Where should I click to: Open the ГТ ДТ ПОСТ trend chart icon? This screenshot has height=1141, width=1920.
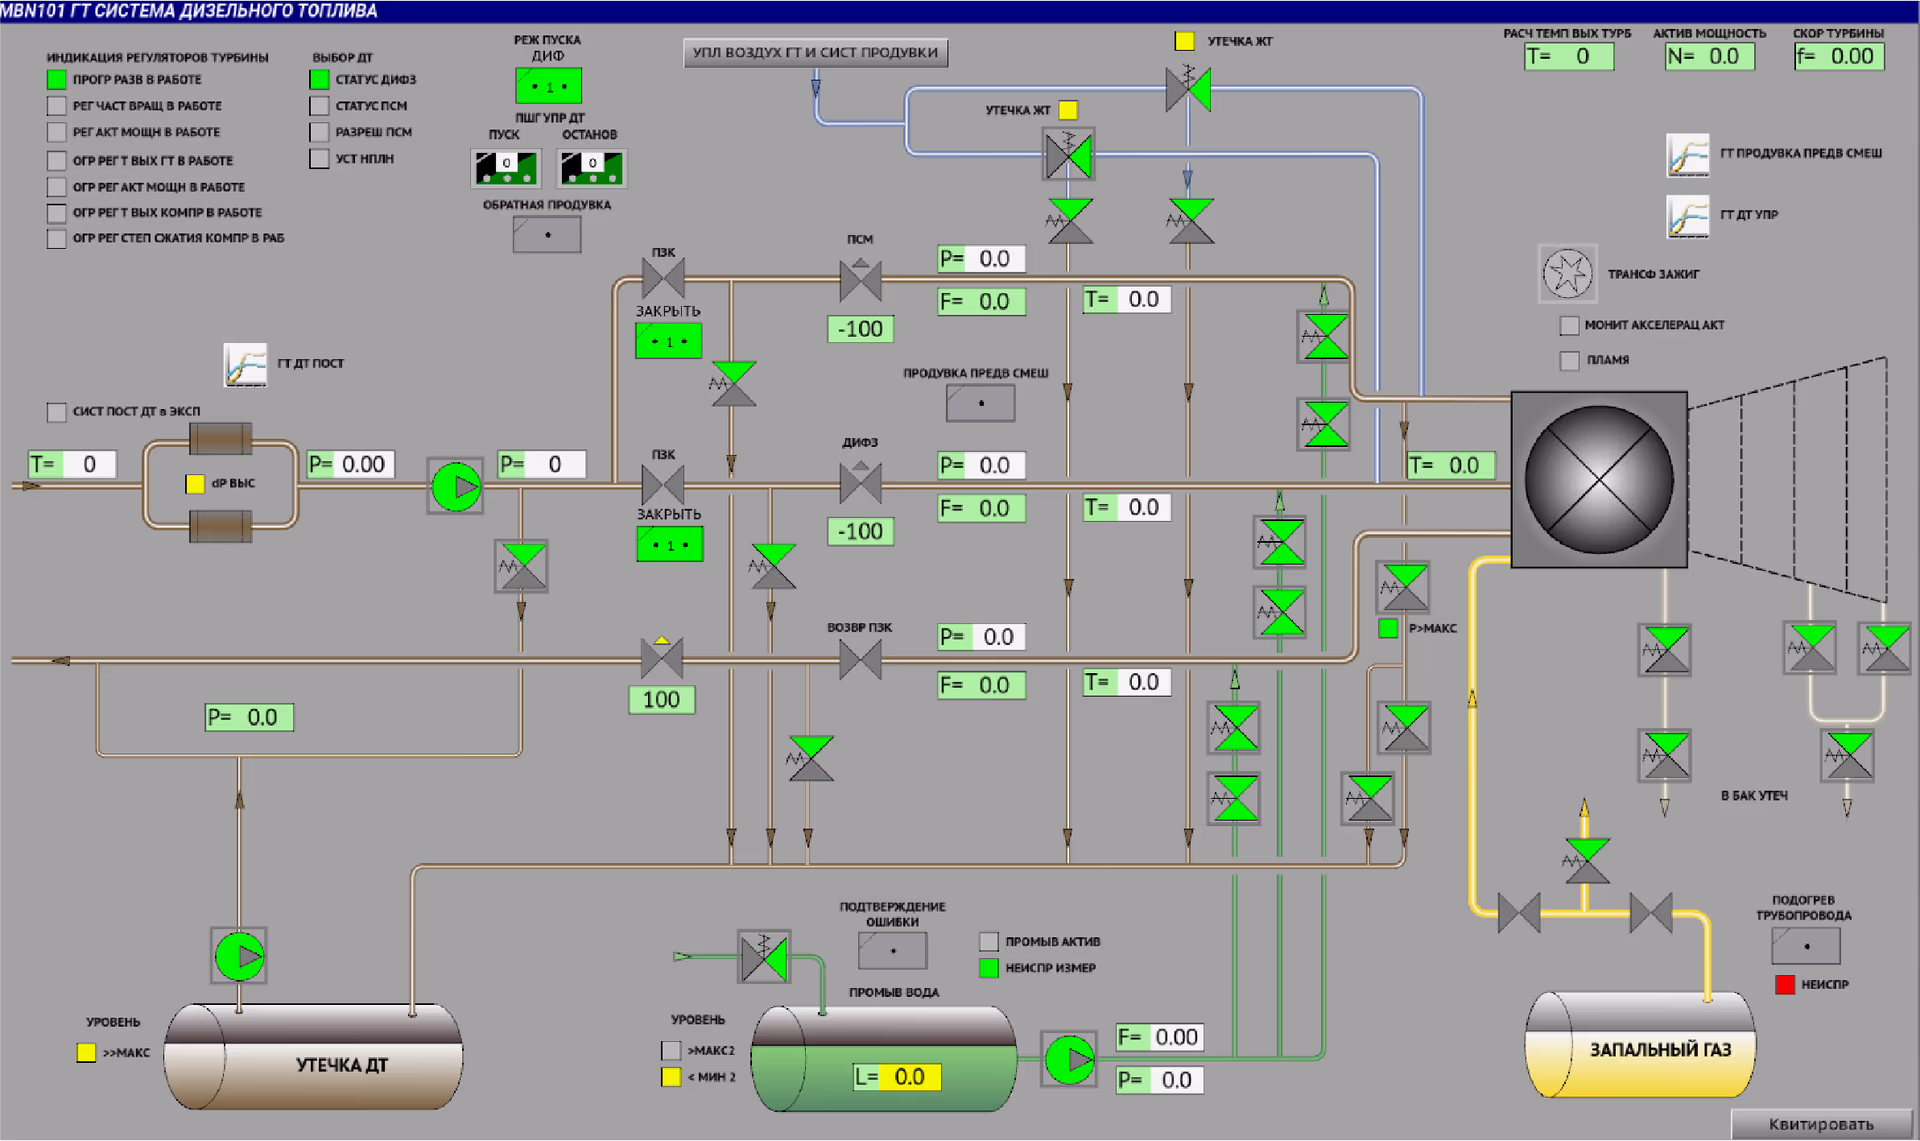click(x=245, y=365)
